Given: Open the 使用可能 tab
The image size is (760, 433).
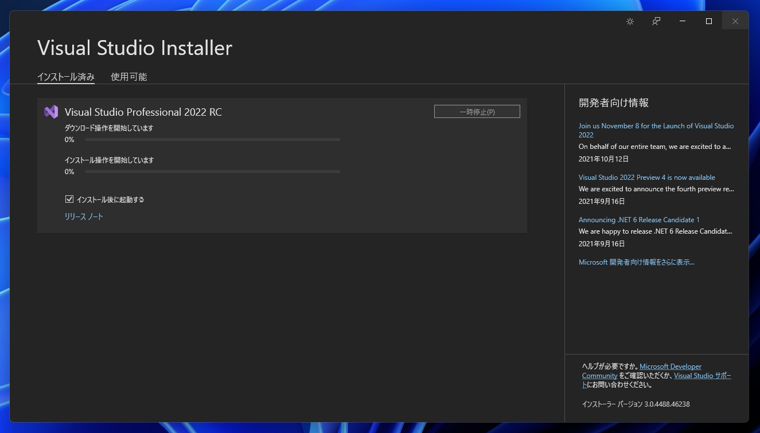Looking at the screenshot, I should (129, 77).
